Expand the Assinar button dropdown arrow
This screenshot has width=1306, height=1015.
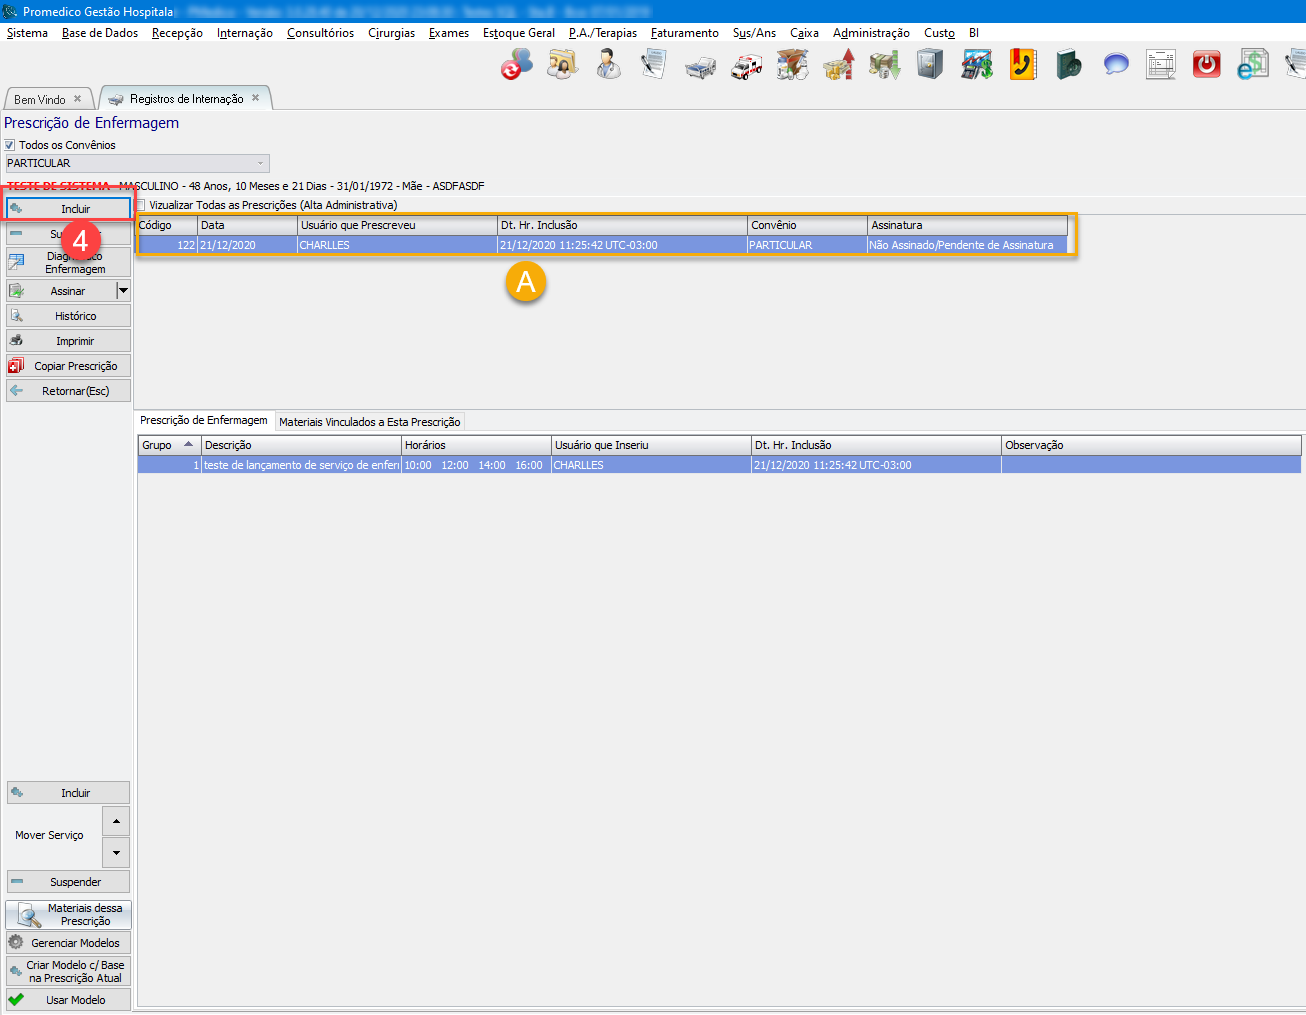click(x=123, y=291)
